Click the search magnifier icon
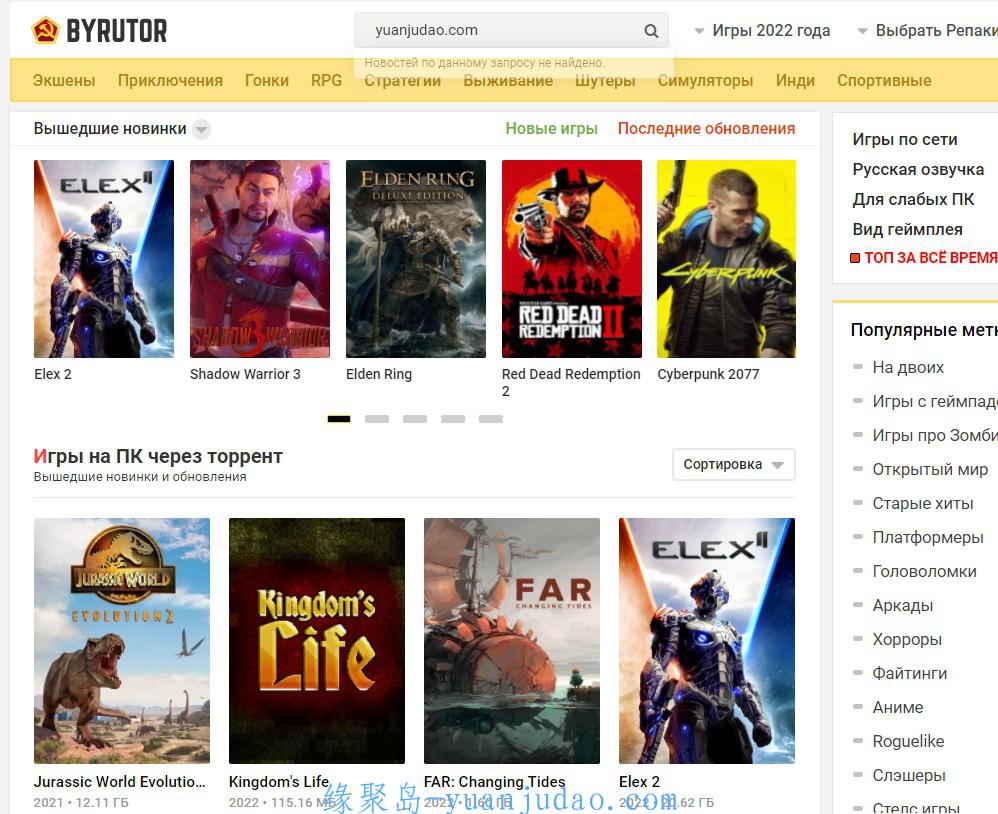 click(650, 31)
